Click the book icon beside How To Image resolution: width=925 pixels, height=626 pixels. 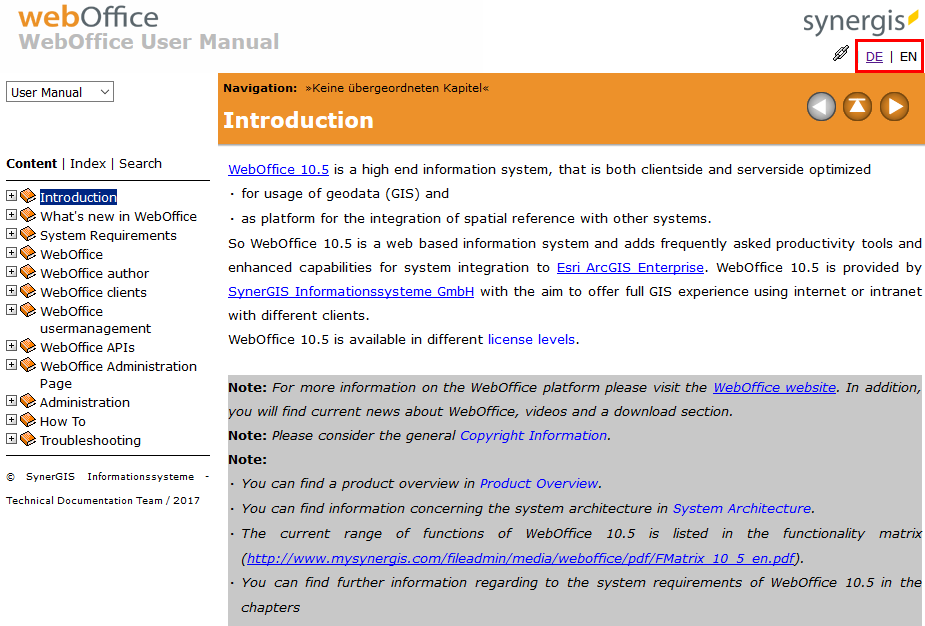click(x=28, y=420)
